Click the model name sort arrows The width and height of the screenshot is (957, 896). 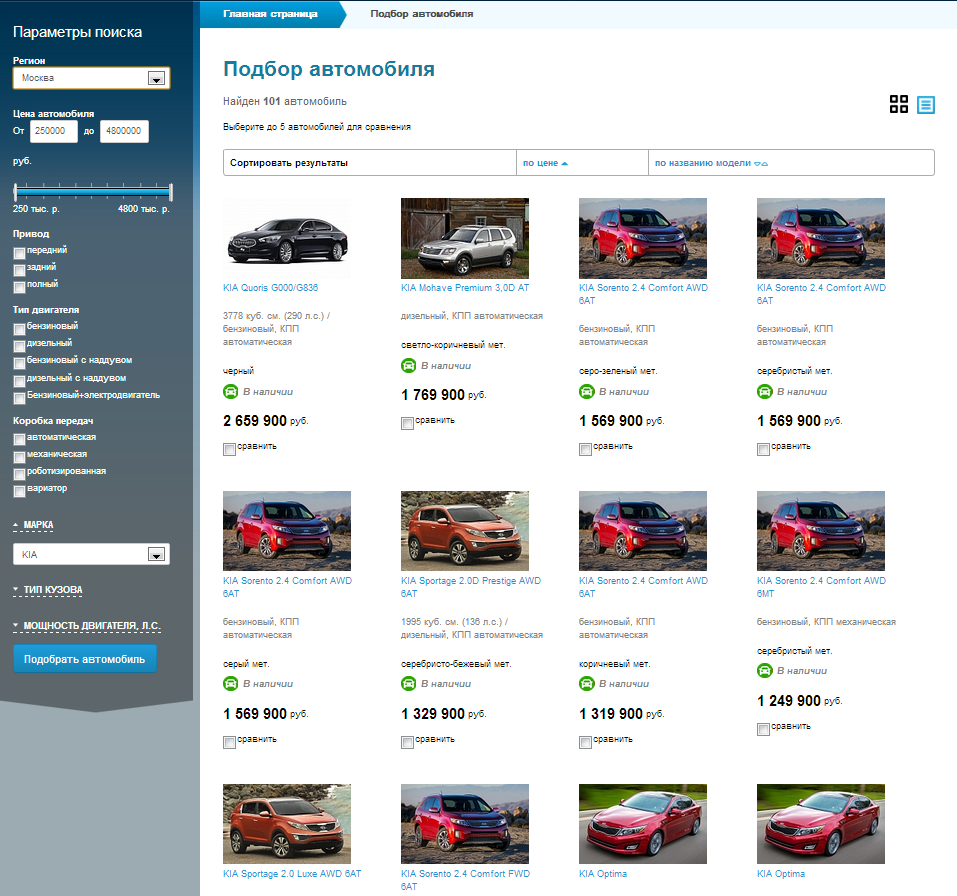[x=761, y=164]
